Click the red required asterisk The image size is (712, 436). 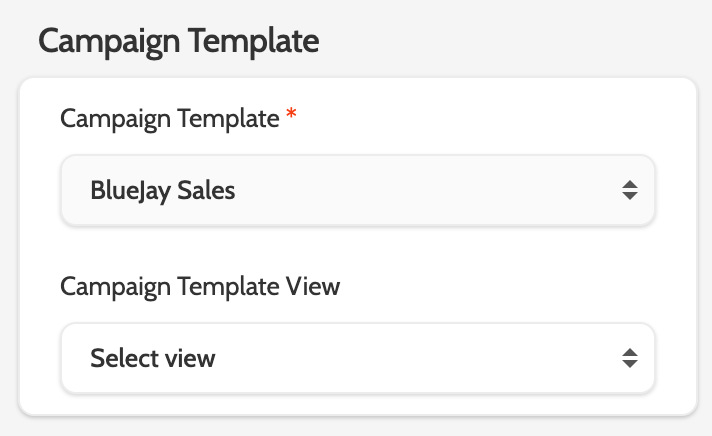click(x=291, y=117)
